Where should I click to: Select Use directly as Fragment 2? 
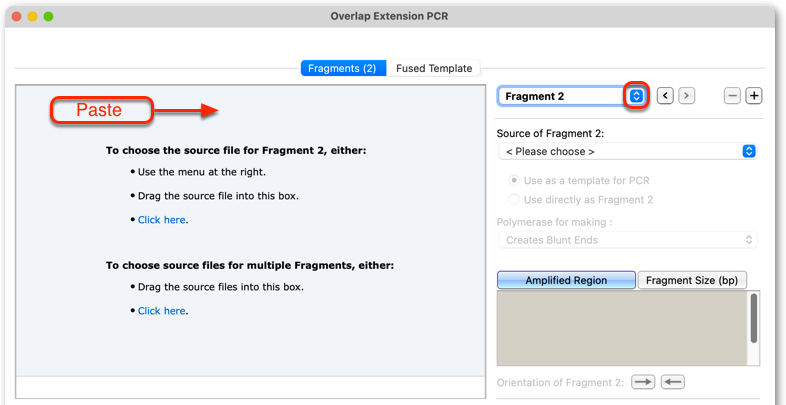coord(581,200)
